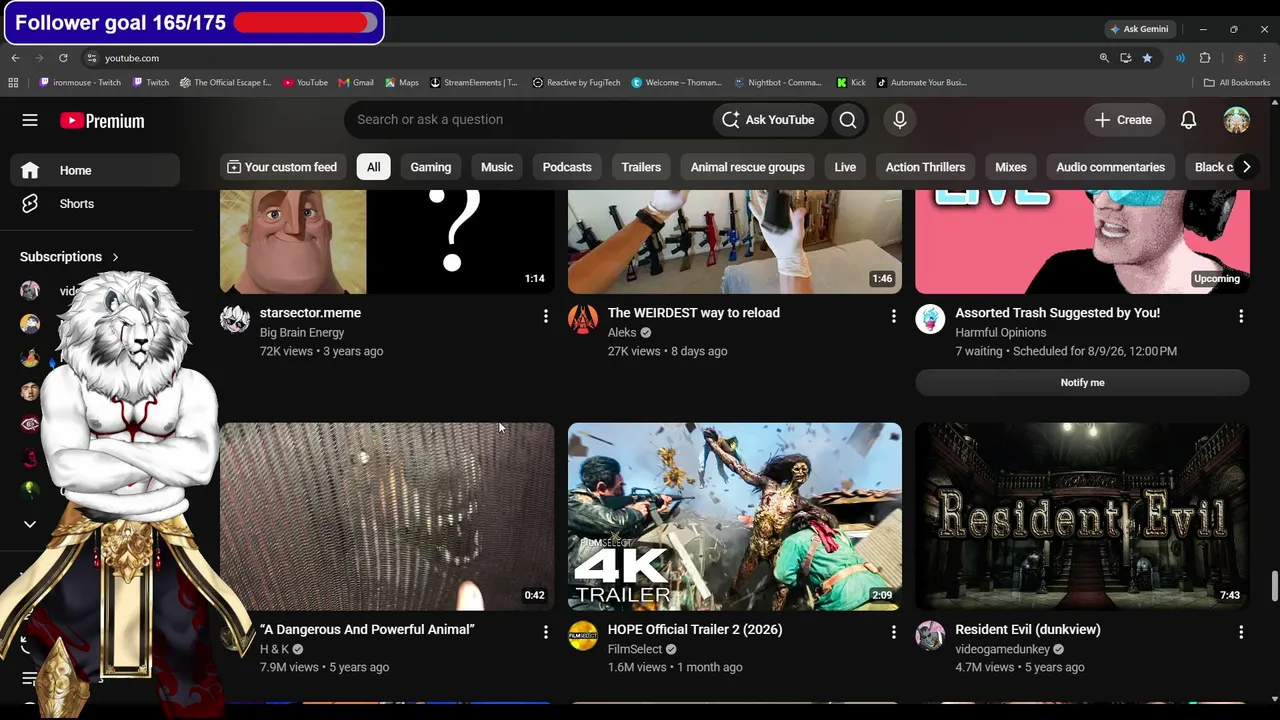Go to Home in the sidebar
Viewport: 1280px width, 720px height.
coord(96,170)
